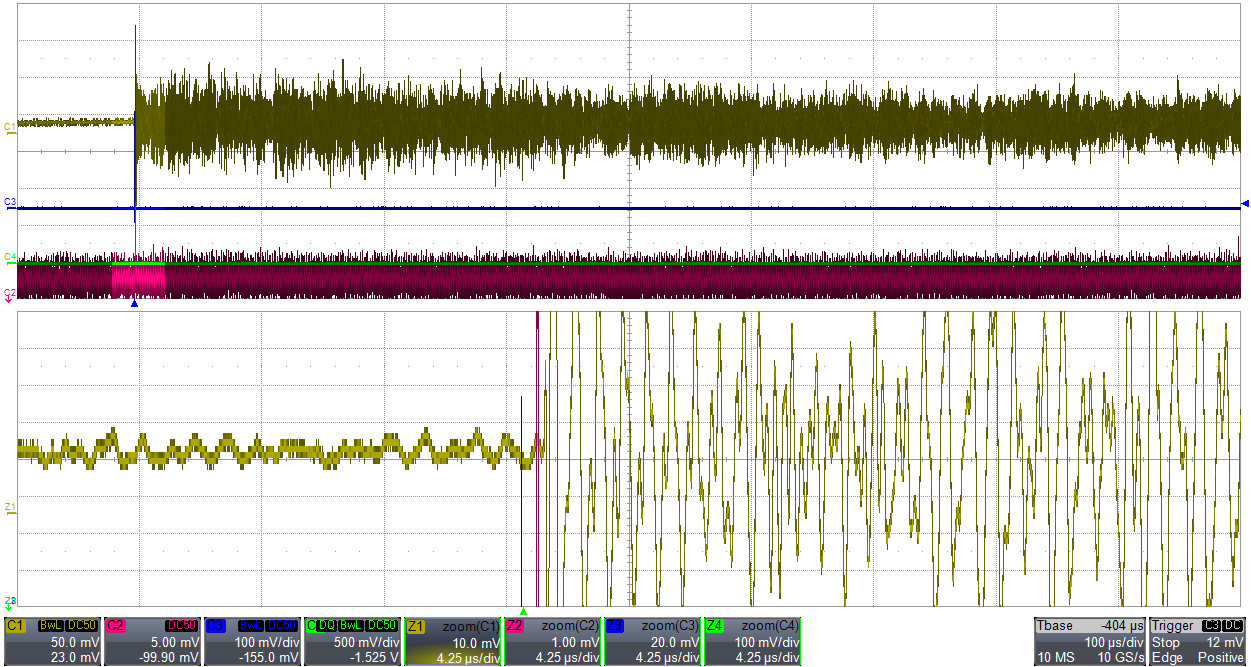
Task: Open the C2 channel descriptor box
Action: 152,641
